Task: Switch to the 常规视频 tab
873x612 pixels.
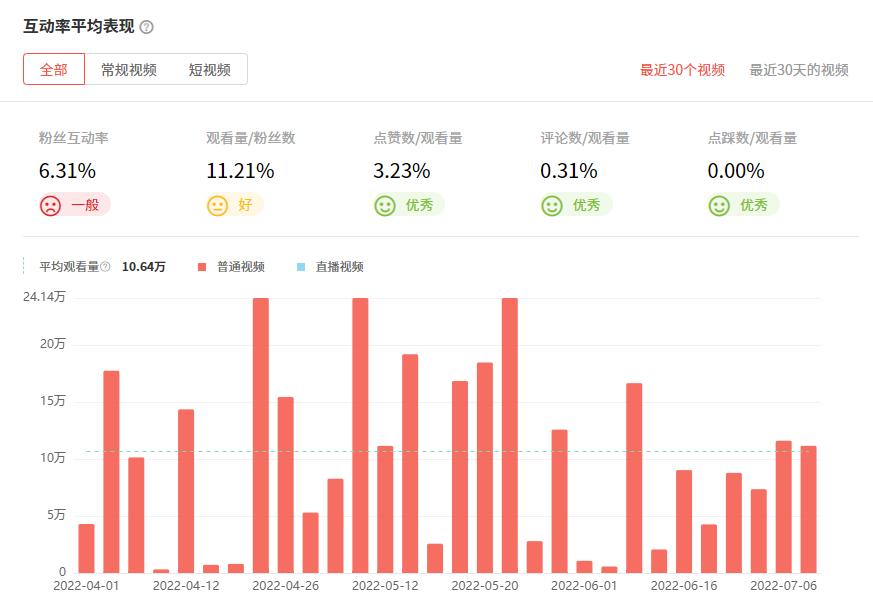Action: (128, 70)
